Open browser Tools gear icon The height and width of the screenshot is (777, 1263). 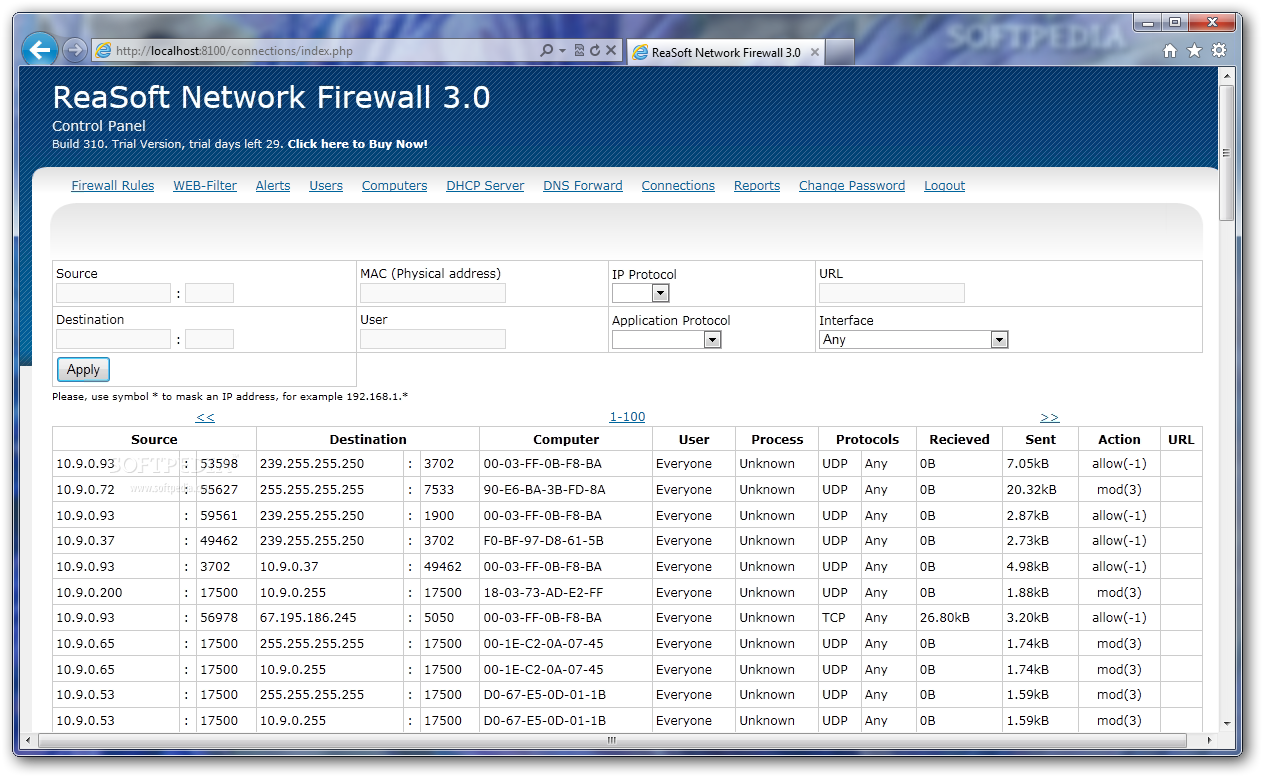[x=1219, y=50]
